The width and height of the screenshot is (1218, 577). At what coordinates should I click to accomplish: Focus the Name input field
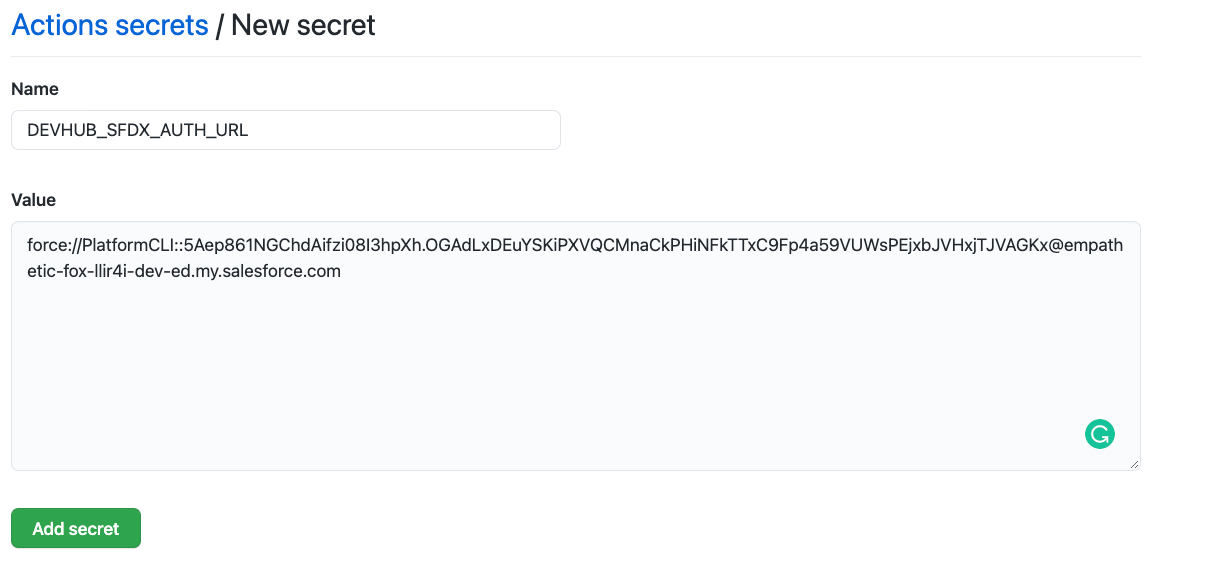click(286, 130)
